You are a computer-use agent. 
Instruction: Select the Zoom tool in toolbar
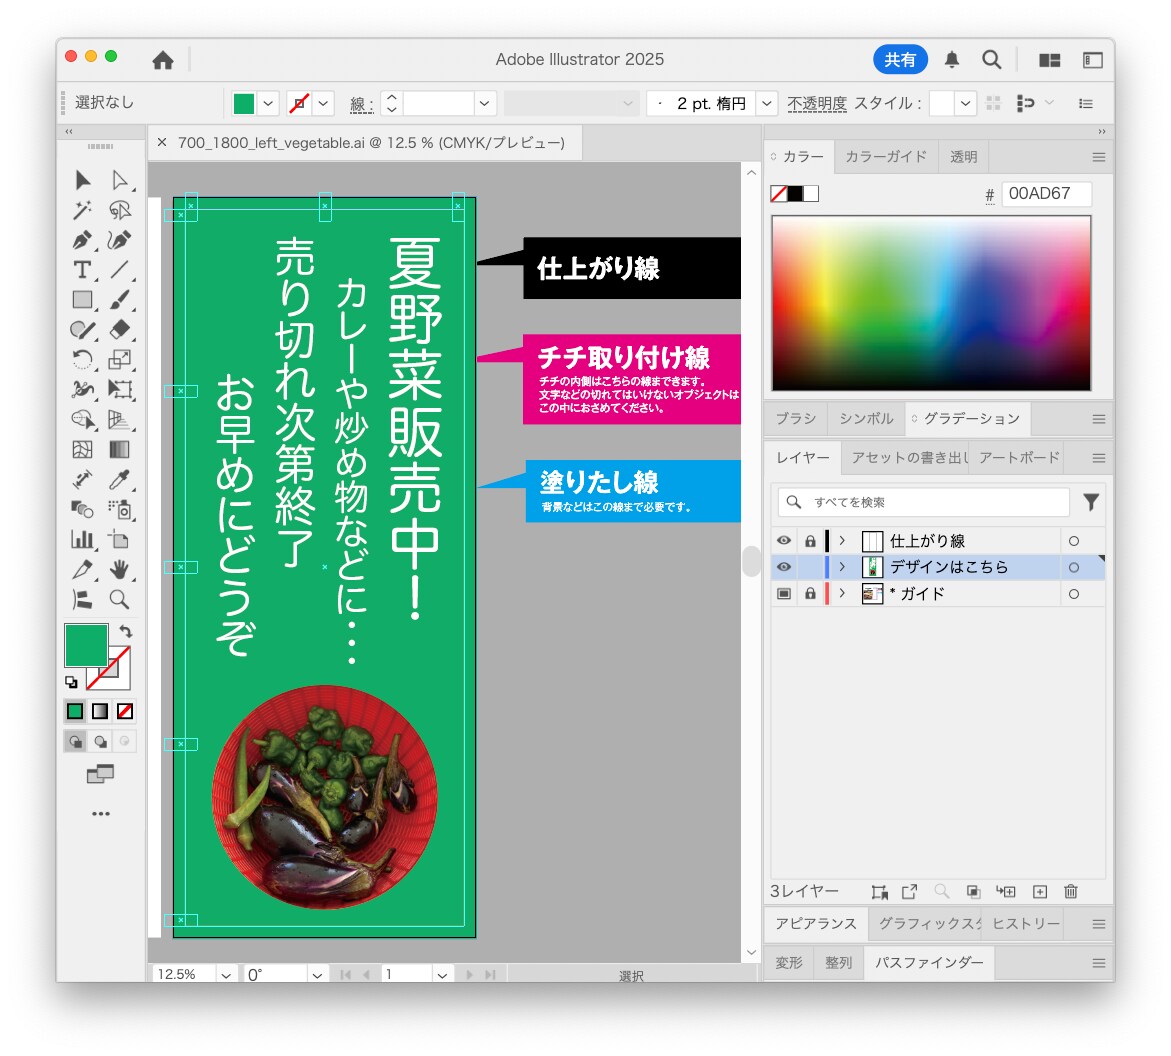119,599
